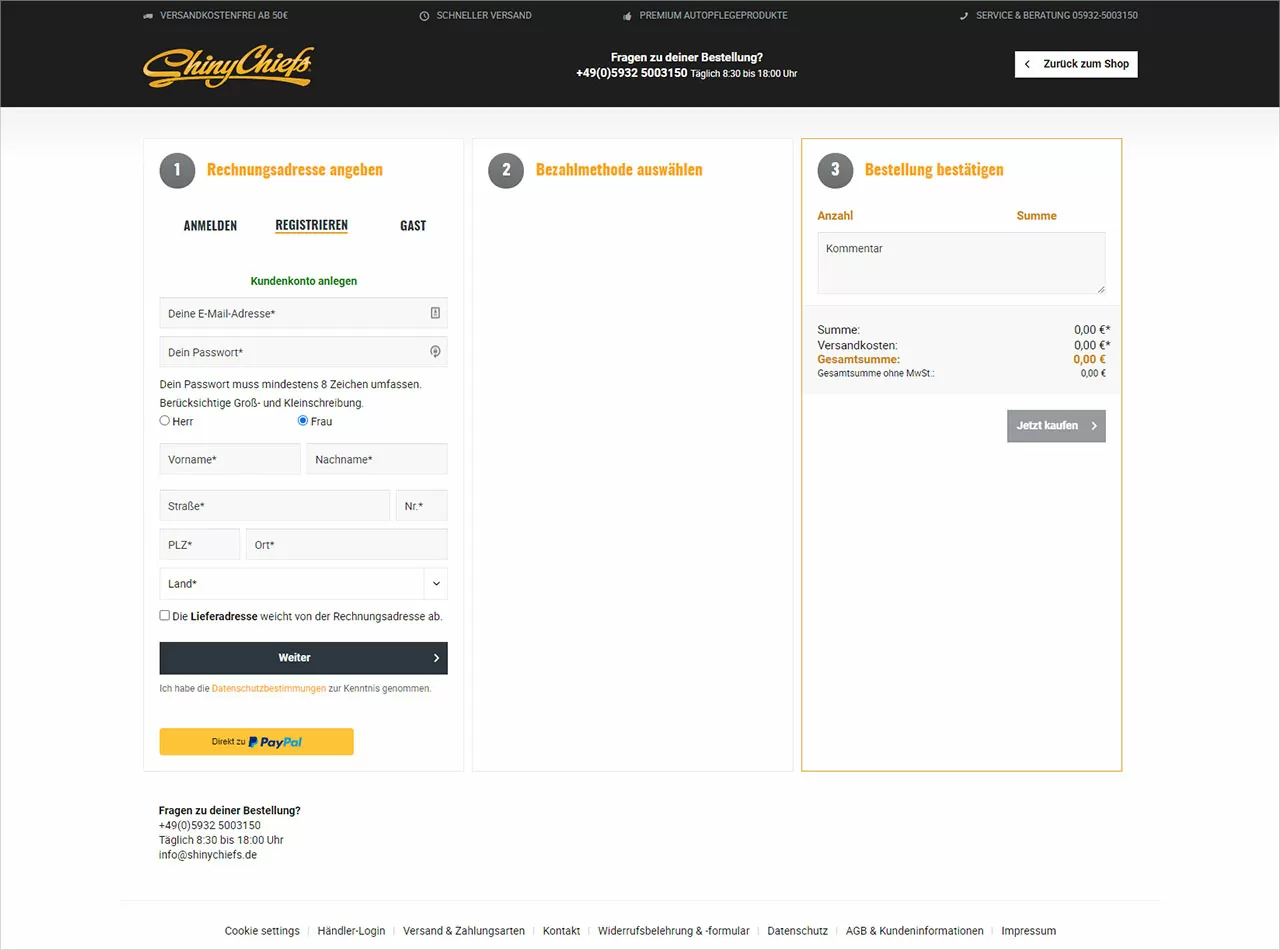This screenshot has width=1280, height=950.
Task: Click the ShinyChiefs logo
Action: tap(228, 66)
